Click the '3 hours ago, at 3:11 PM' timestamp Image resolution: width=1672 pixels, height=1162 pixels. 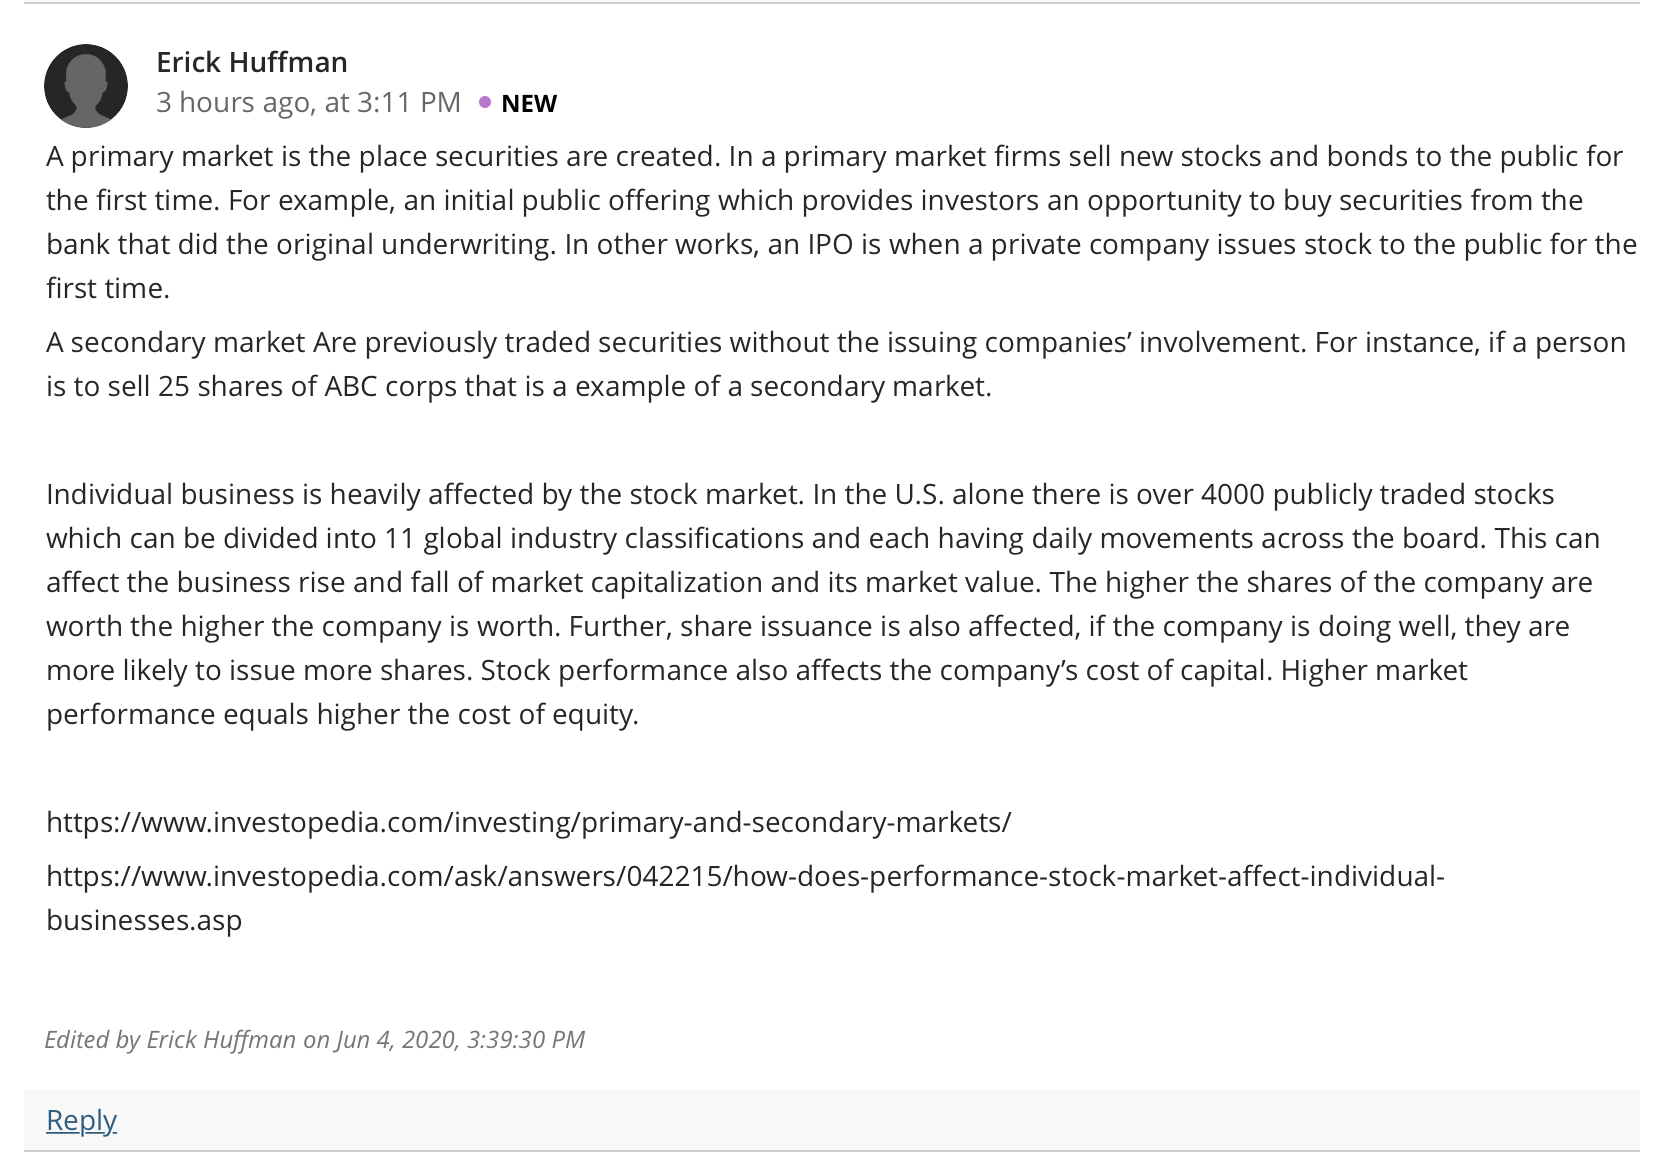[x=308, y=102]
